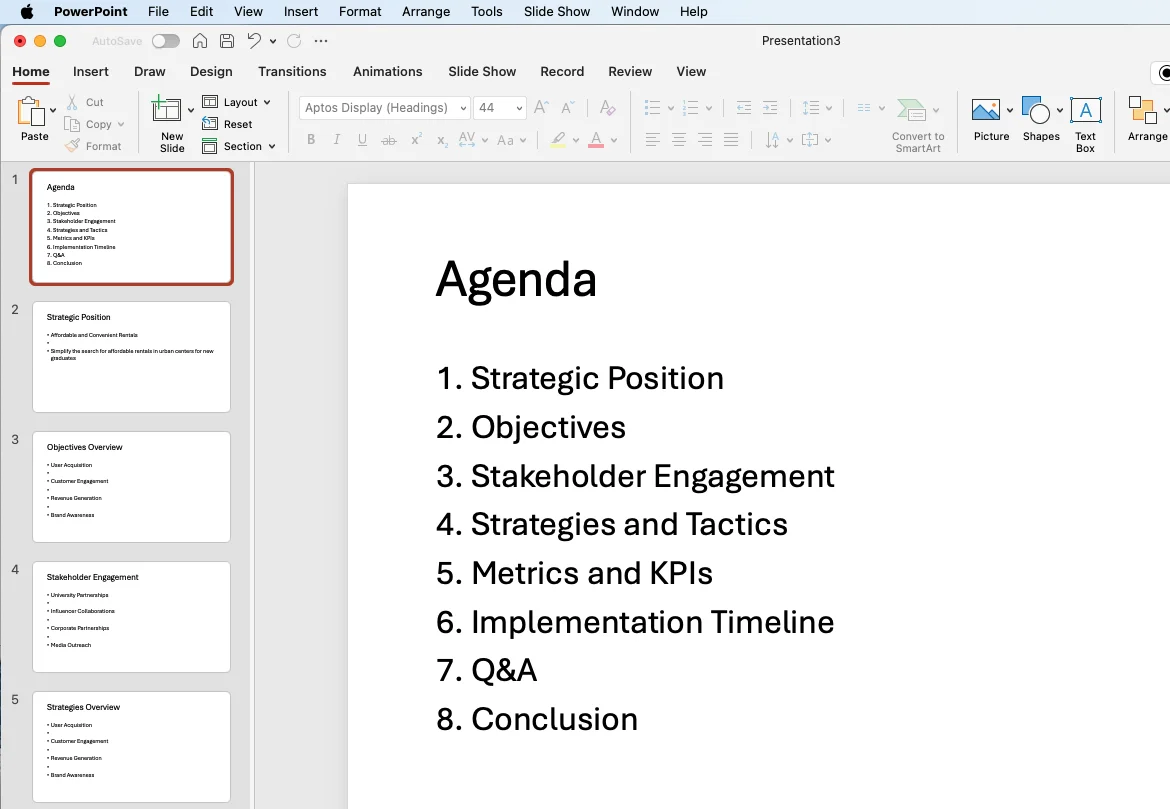
Task: Switch to the Transitions tab
Action: (292, 72)
